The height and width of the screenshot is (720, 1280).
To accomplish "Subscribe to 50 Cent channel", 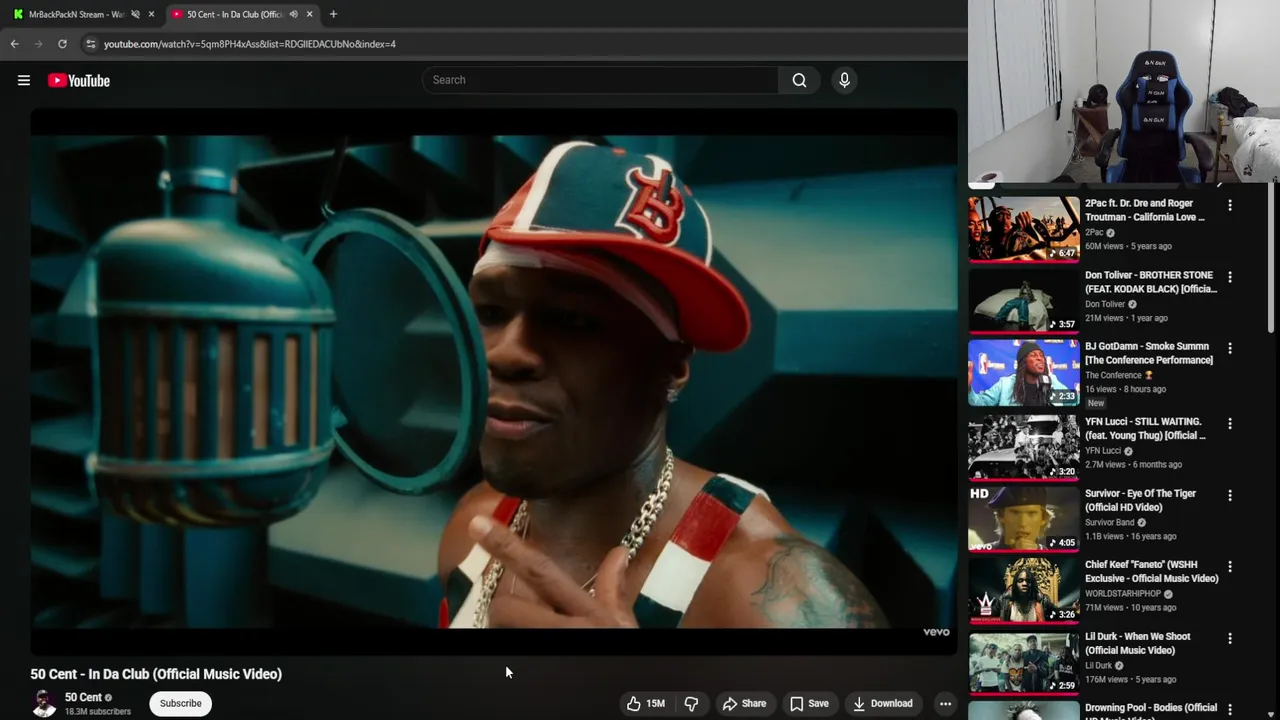I will 181,703.
